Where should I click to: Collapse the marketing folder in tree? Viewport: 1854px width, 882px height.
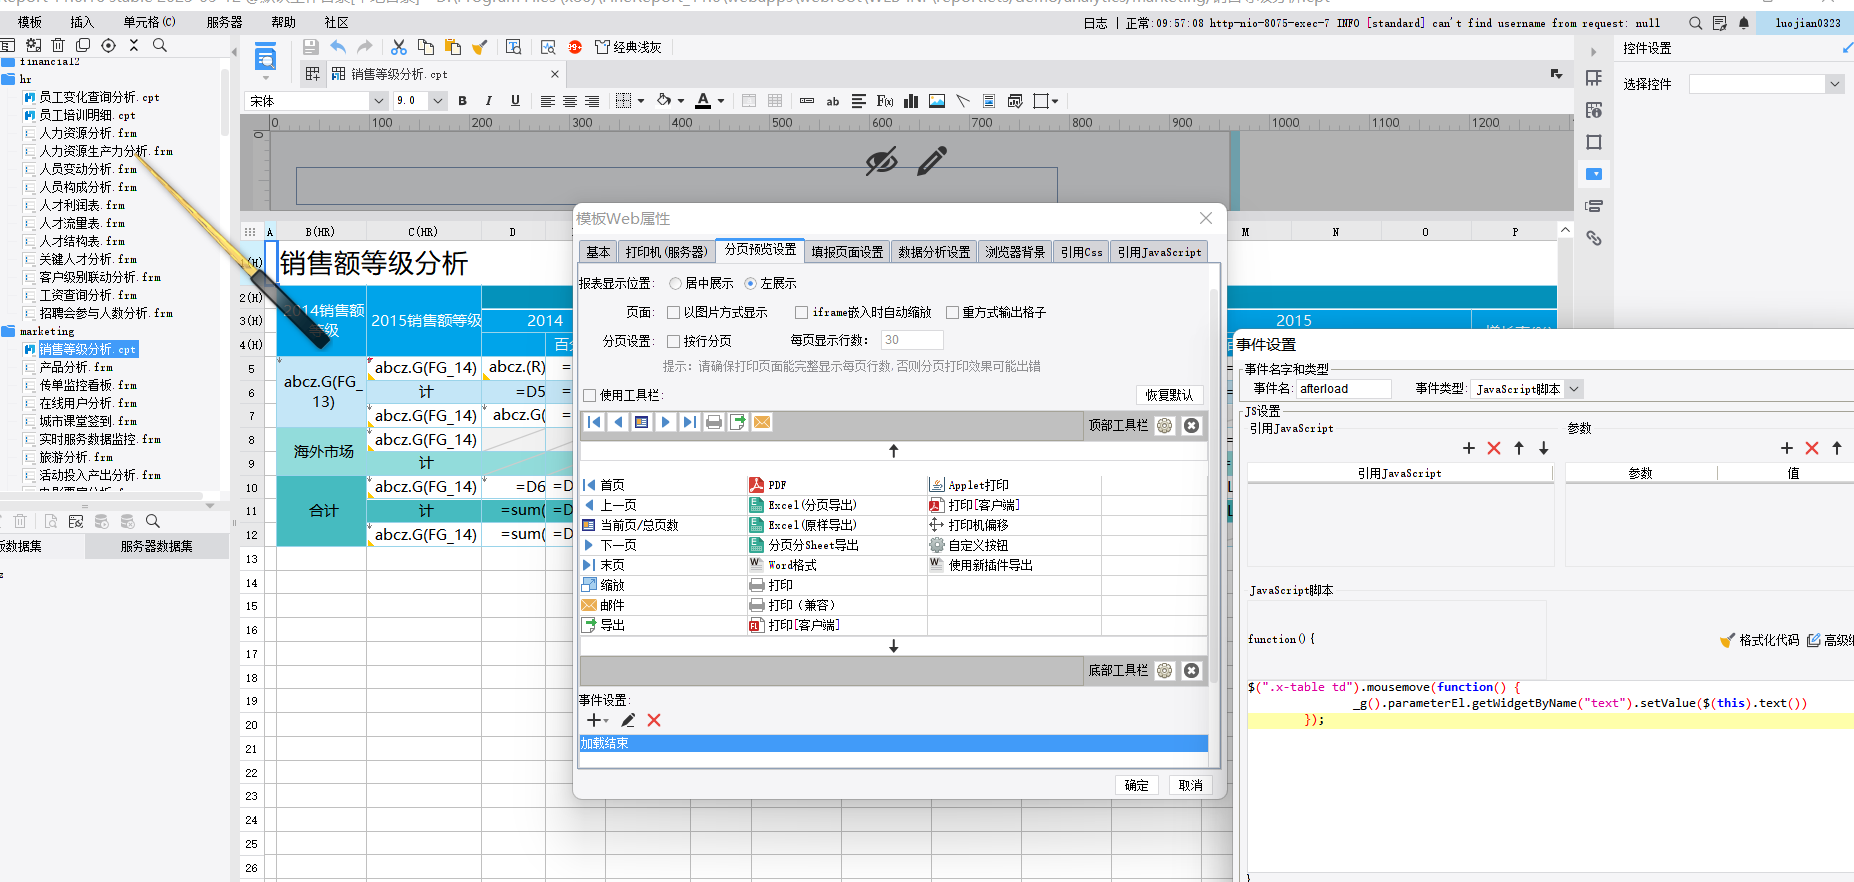pyautogui.click(x=9, y=331)
